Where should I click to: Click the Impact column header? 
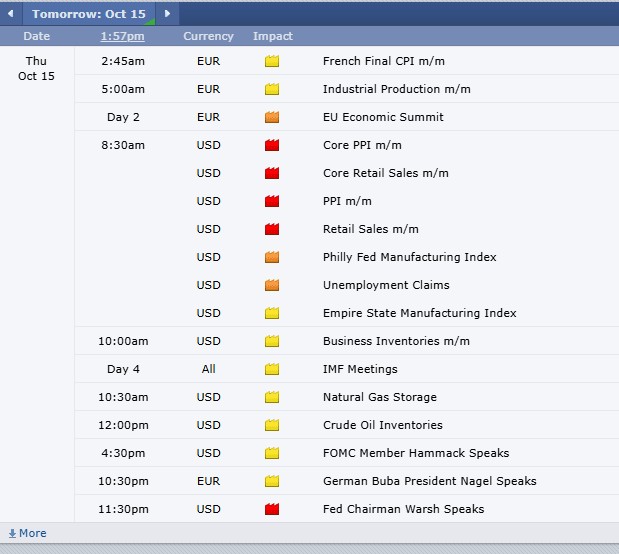point(273,36)
